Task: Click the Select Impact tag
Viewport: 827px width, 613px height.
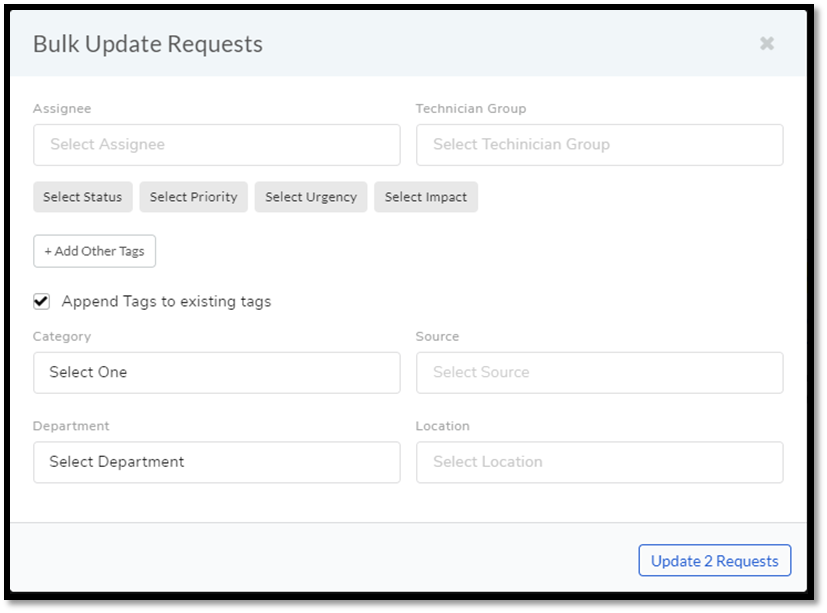Action: [x=426, y=197]
